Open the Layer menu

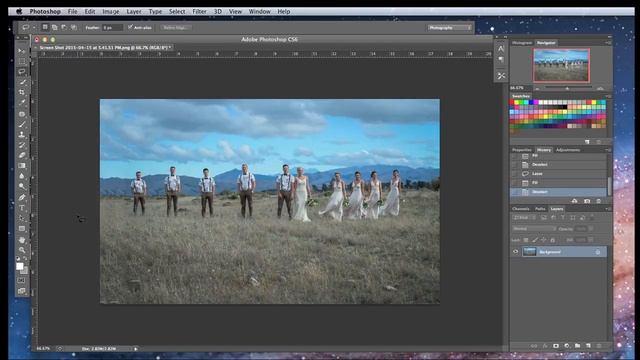coord(133,11)
